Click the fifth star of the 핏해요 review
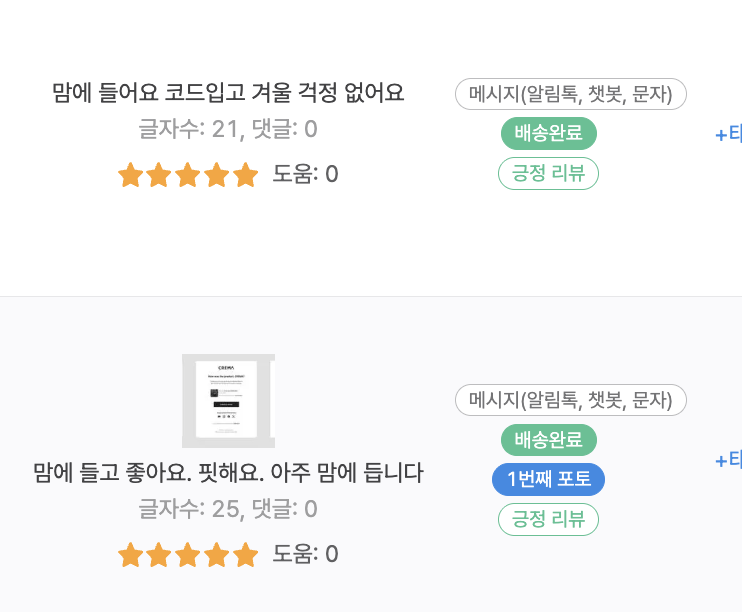The image size is (742, 612). click(x=245, y=555)
